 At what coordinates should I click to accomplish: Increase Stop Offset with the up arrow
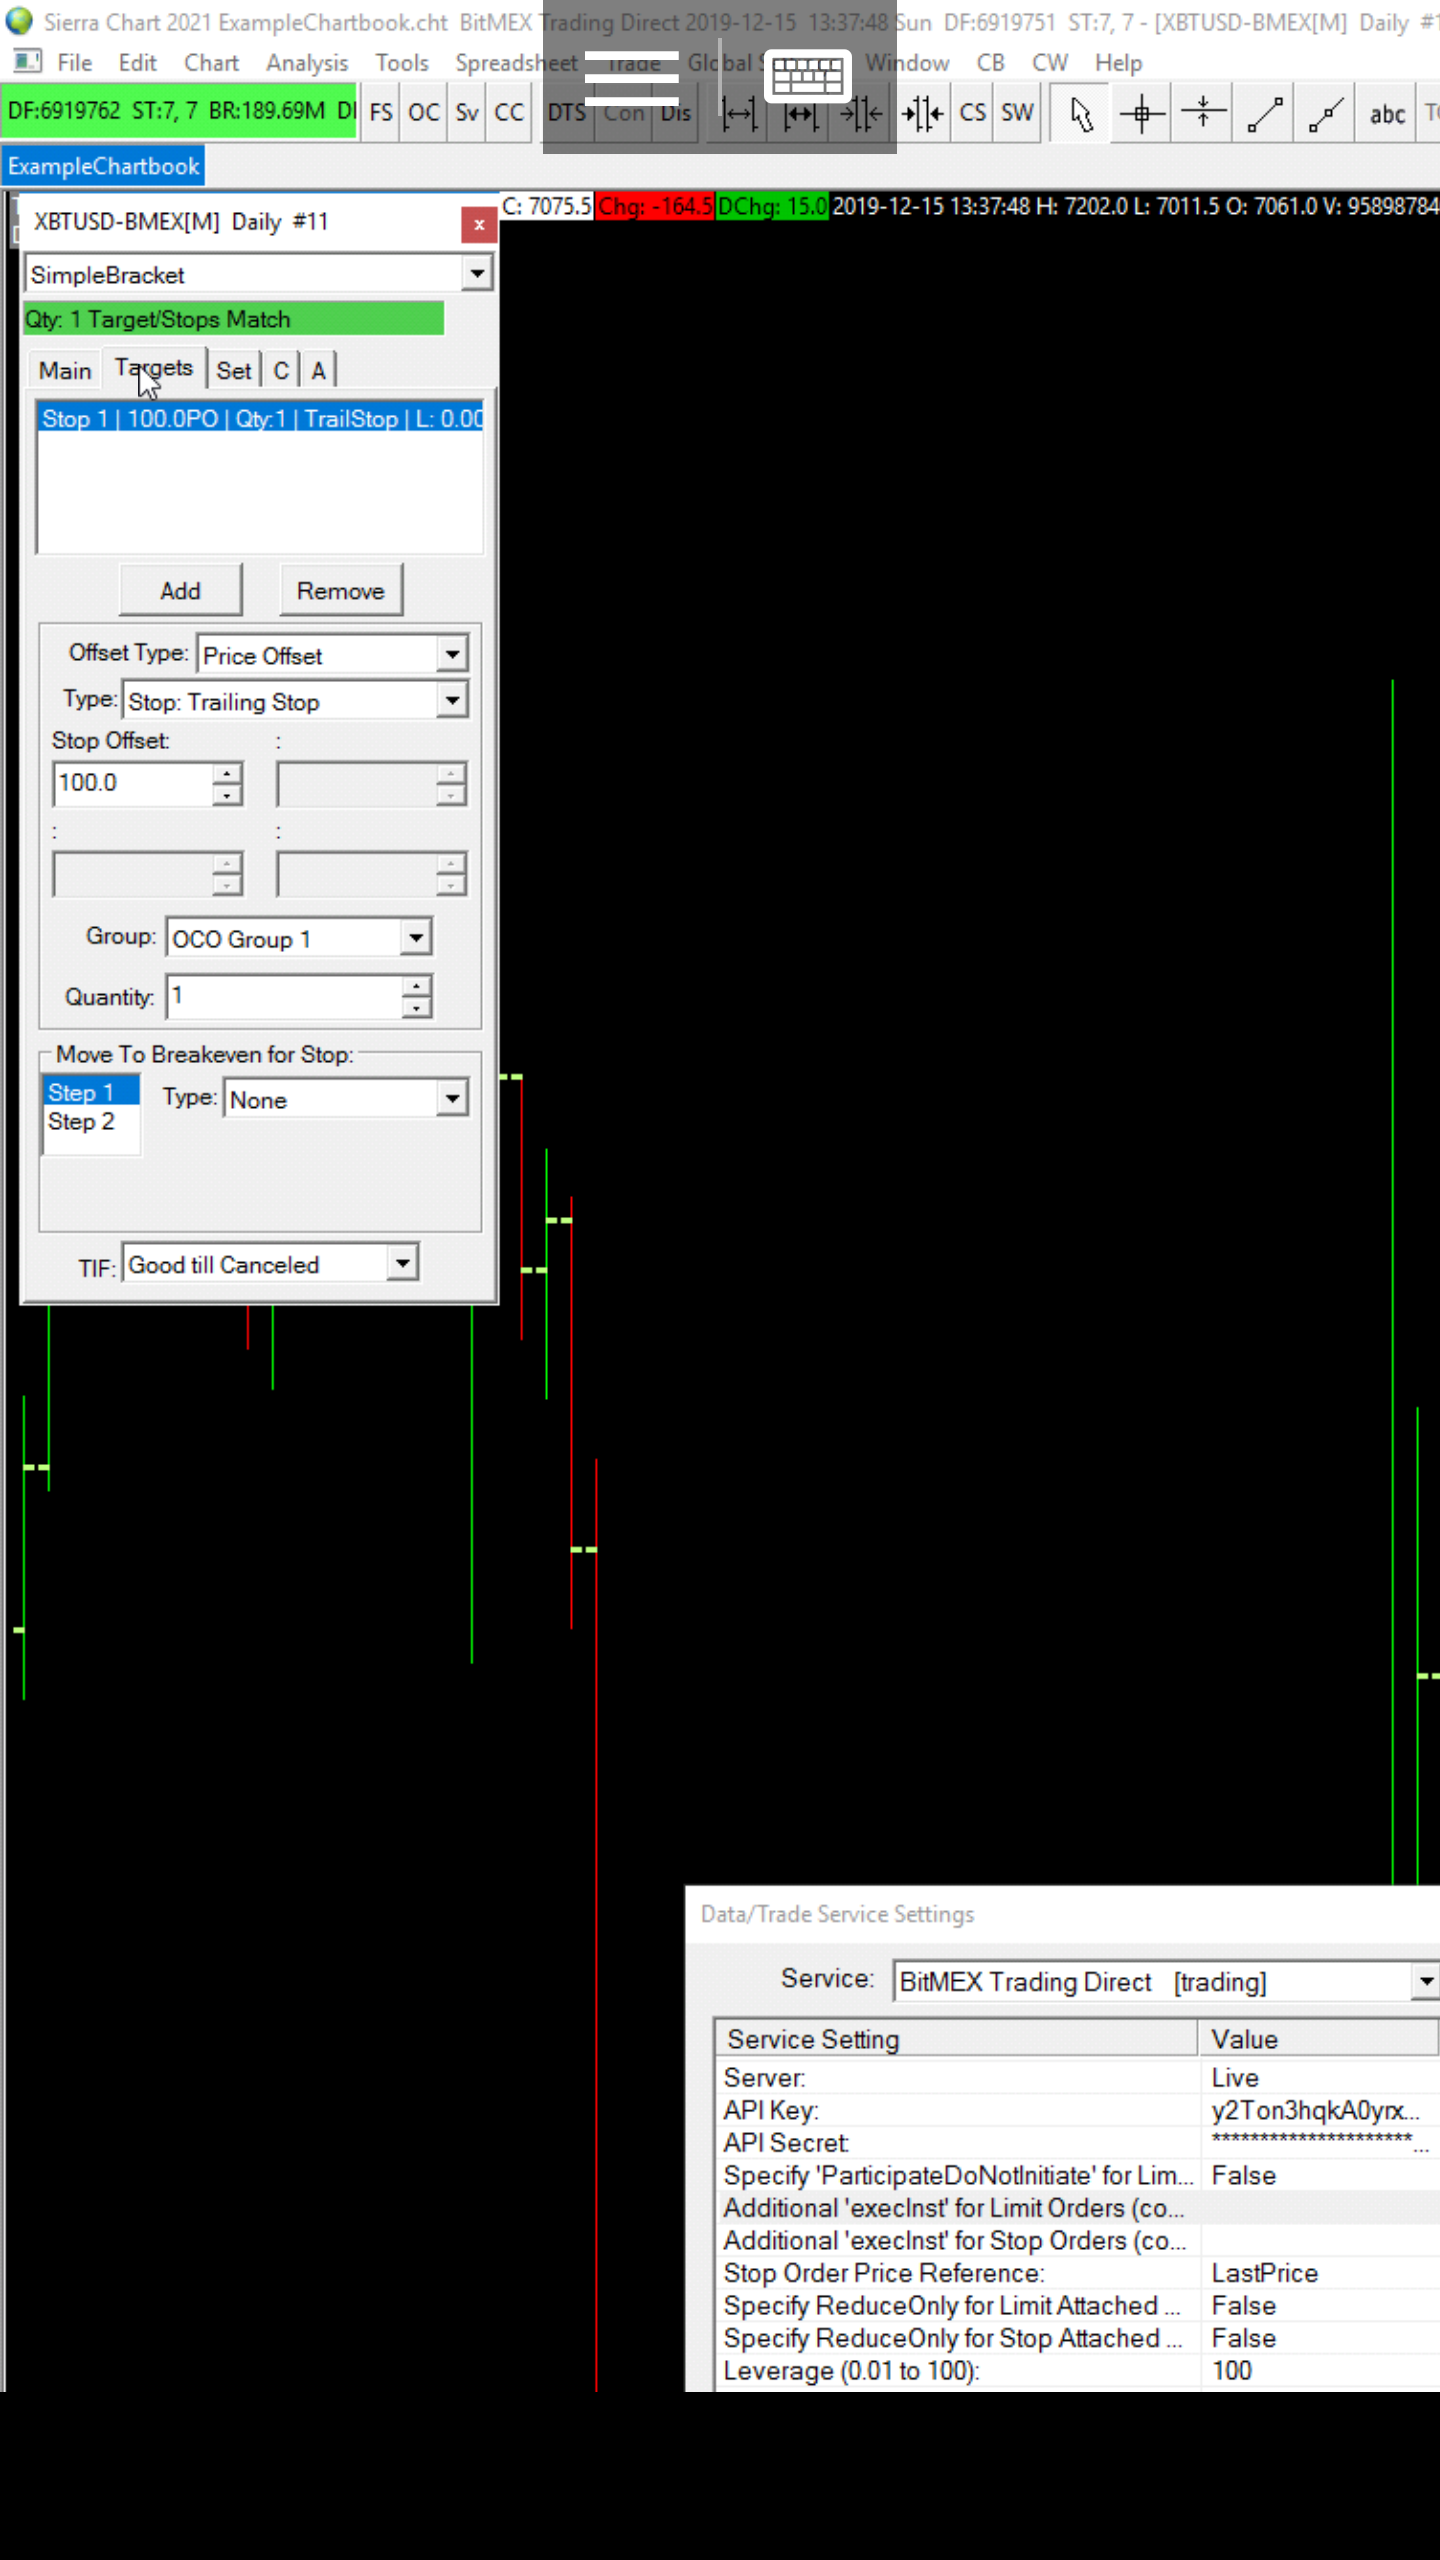[x=228, y=773]
